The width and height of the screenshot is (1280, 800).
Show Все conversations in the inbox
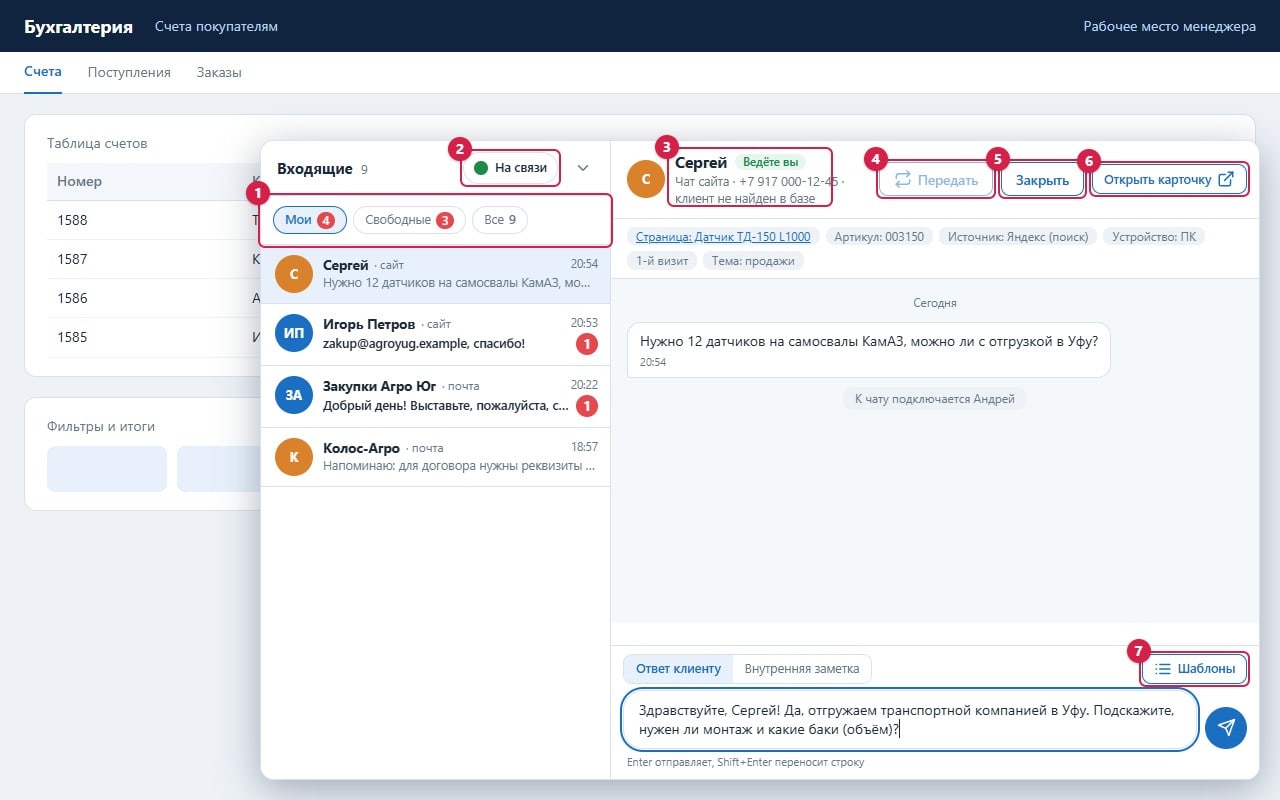click(499, 220)
